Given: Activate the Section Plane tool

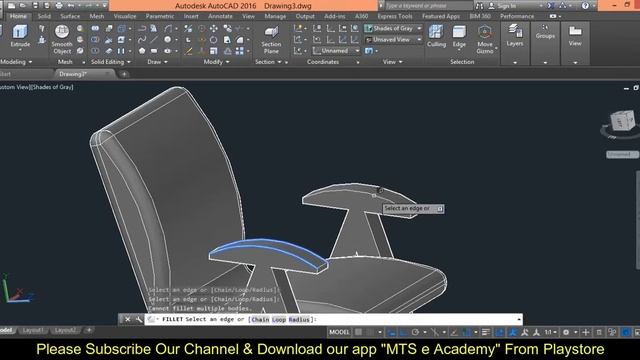Looking at the screenshot, I should [271, 40].
